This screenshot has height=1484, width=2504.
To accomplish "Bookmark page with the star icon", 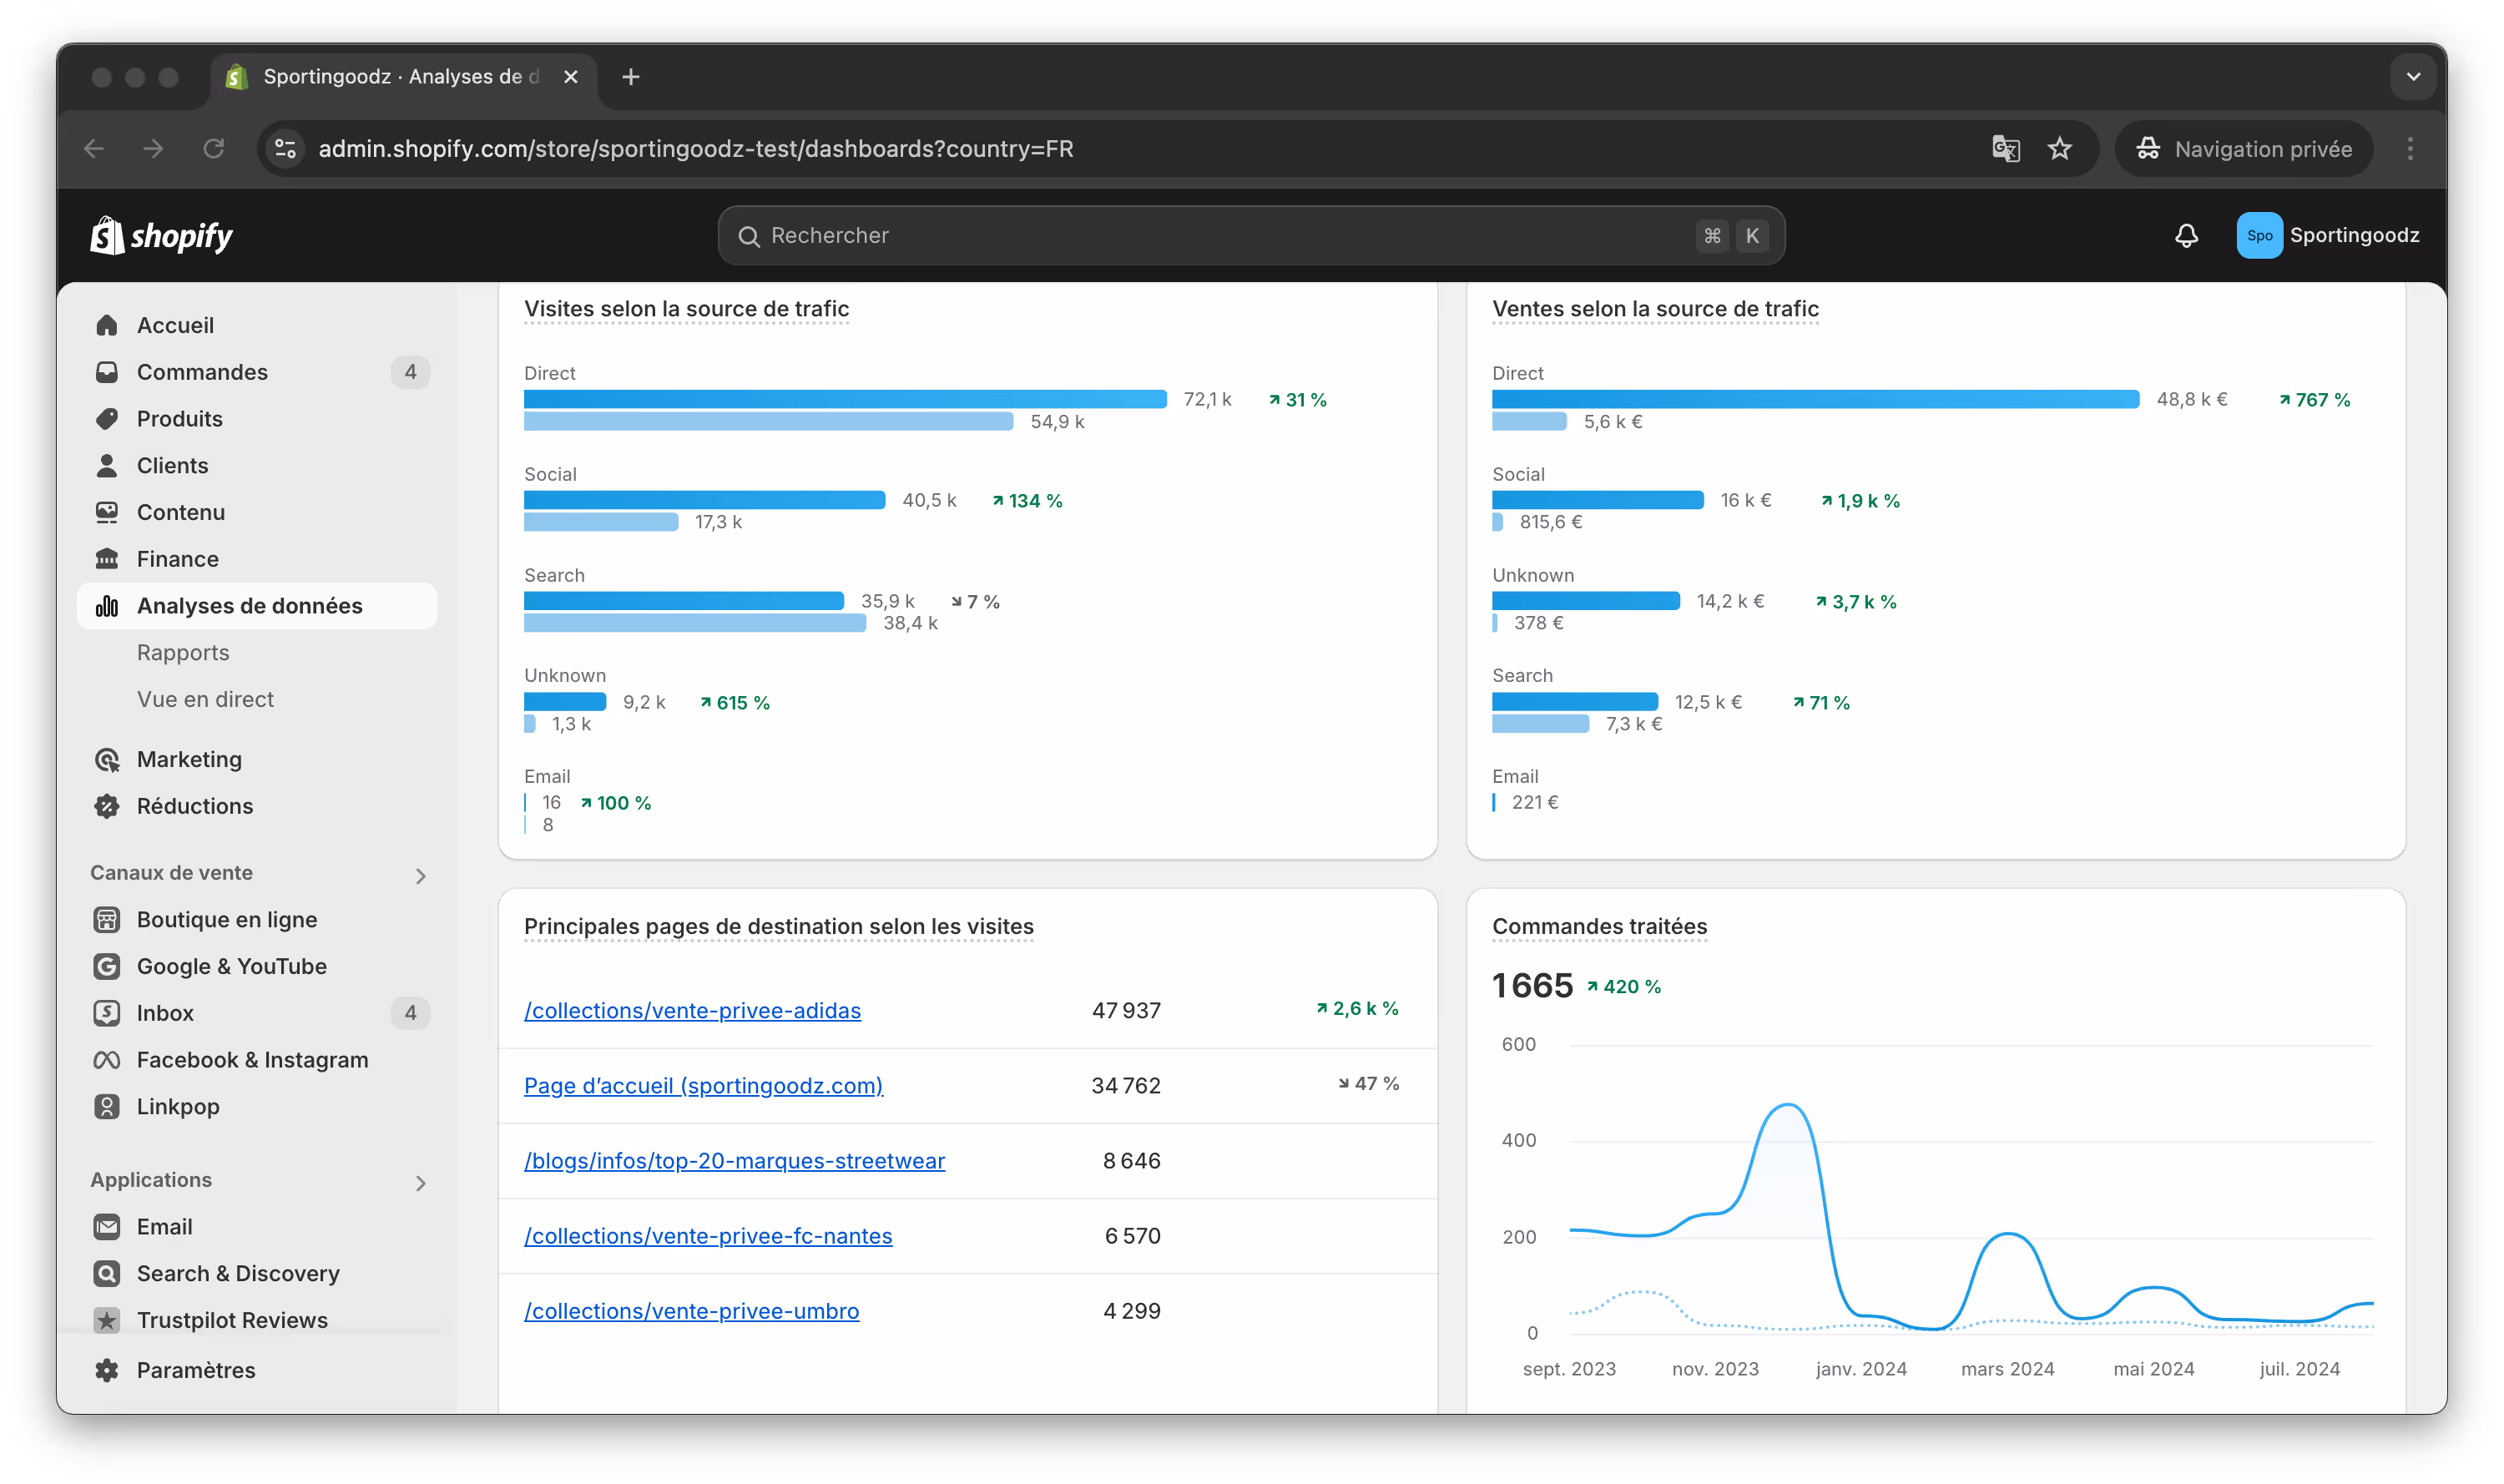I will (2059, 149).
